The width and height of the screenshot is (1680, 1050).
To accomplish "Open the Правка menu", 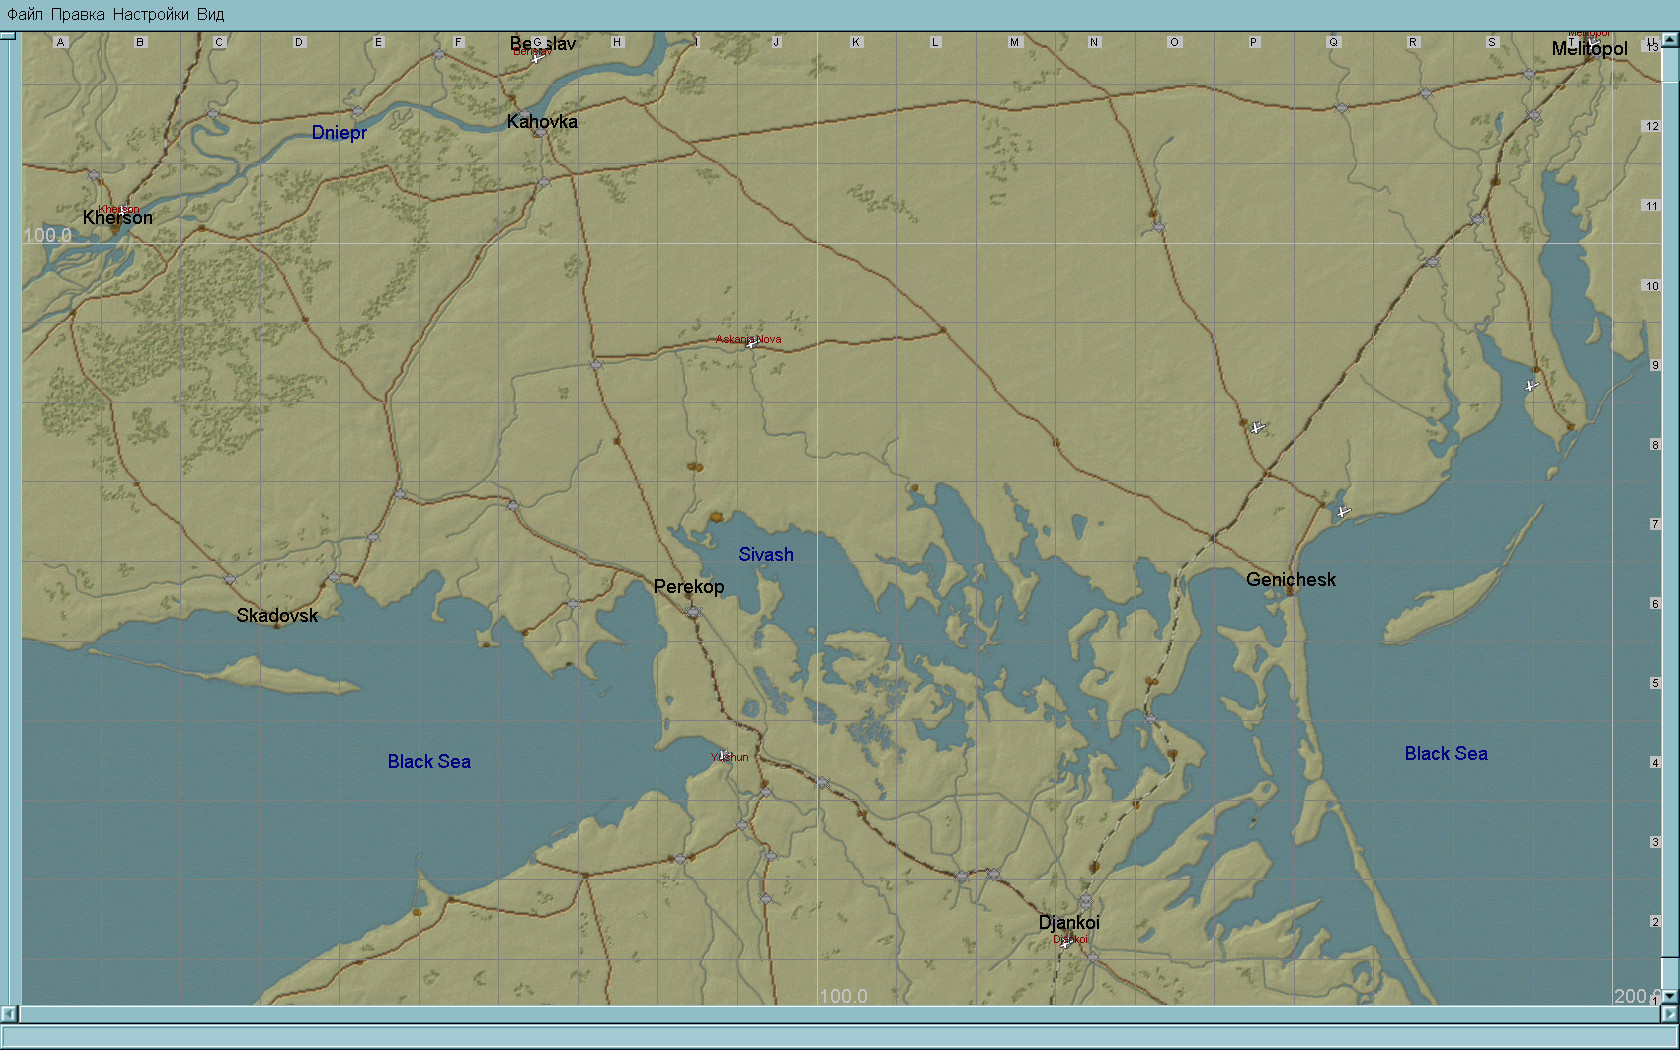I will click(x=77, y=14).
